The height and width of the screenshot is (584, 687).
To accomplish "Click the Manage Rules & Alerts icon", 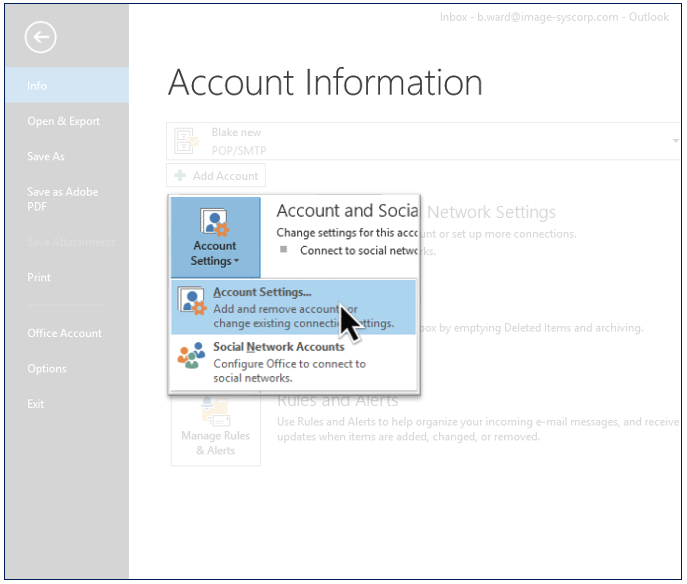I will [x=215, y=411].
